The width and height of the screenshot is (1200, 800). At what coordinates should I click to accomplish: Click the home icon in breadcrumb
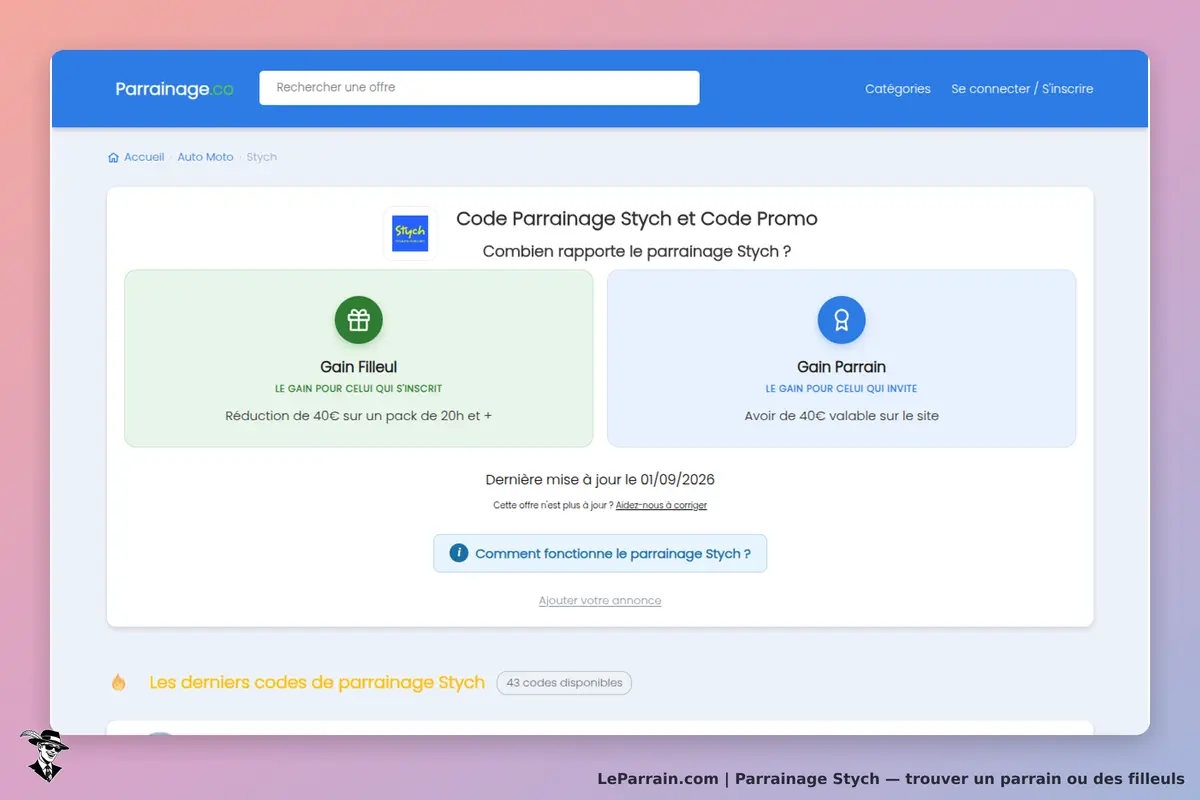[113, 157]
